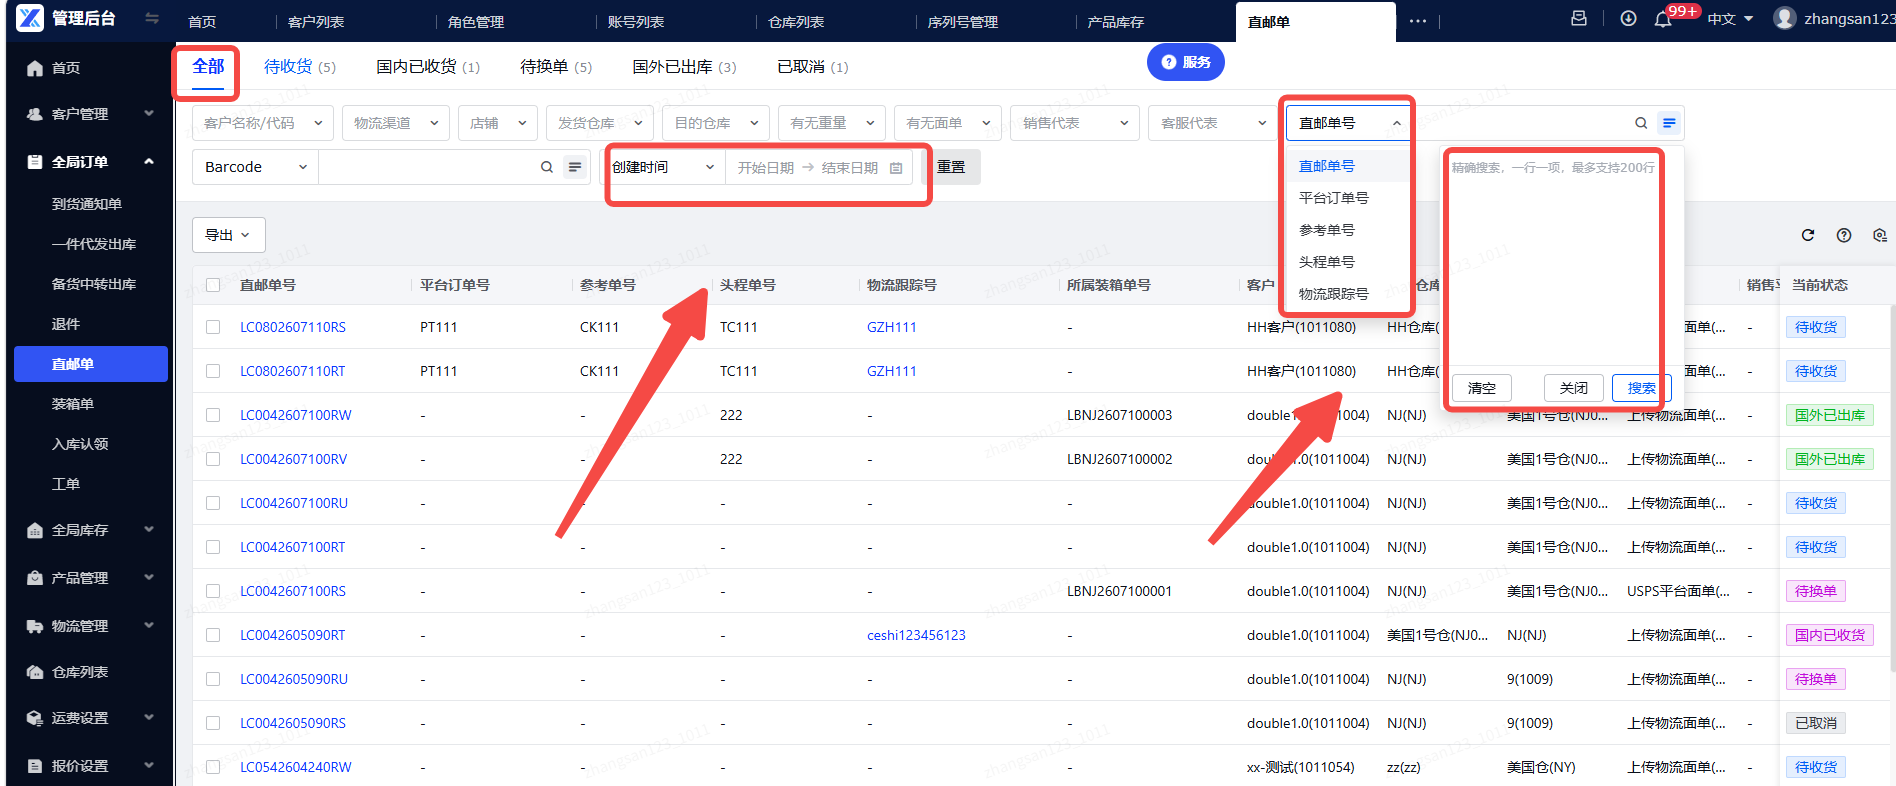Check the row LC0042605090RS checkbox
The height and width of the screenshot is (786, 1896).
[213, 723]
